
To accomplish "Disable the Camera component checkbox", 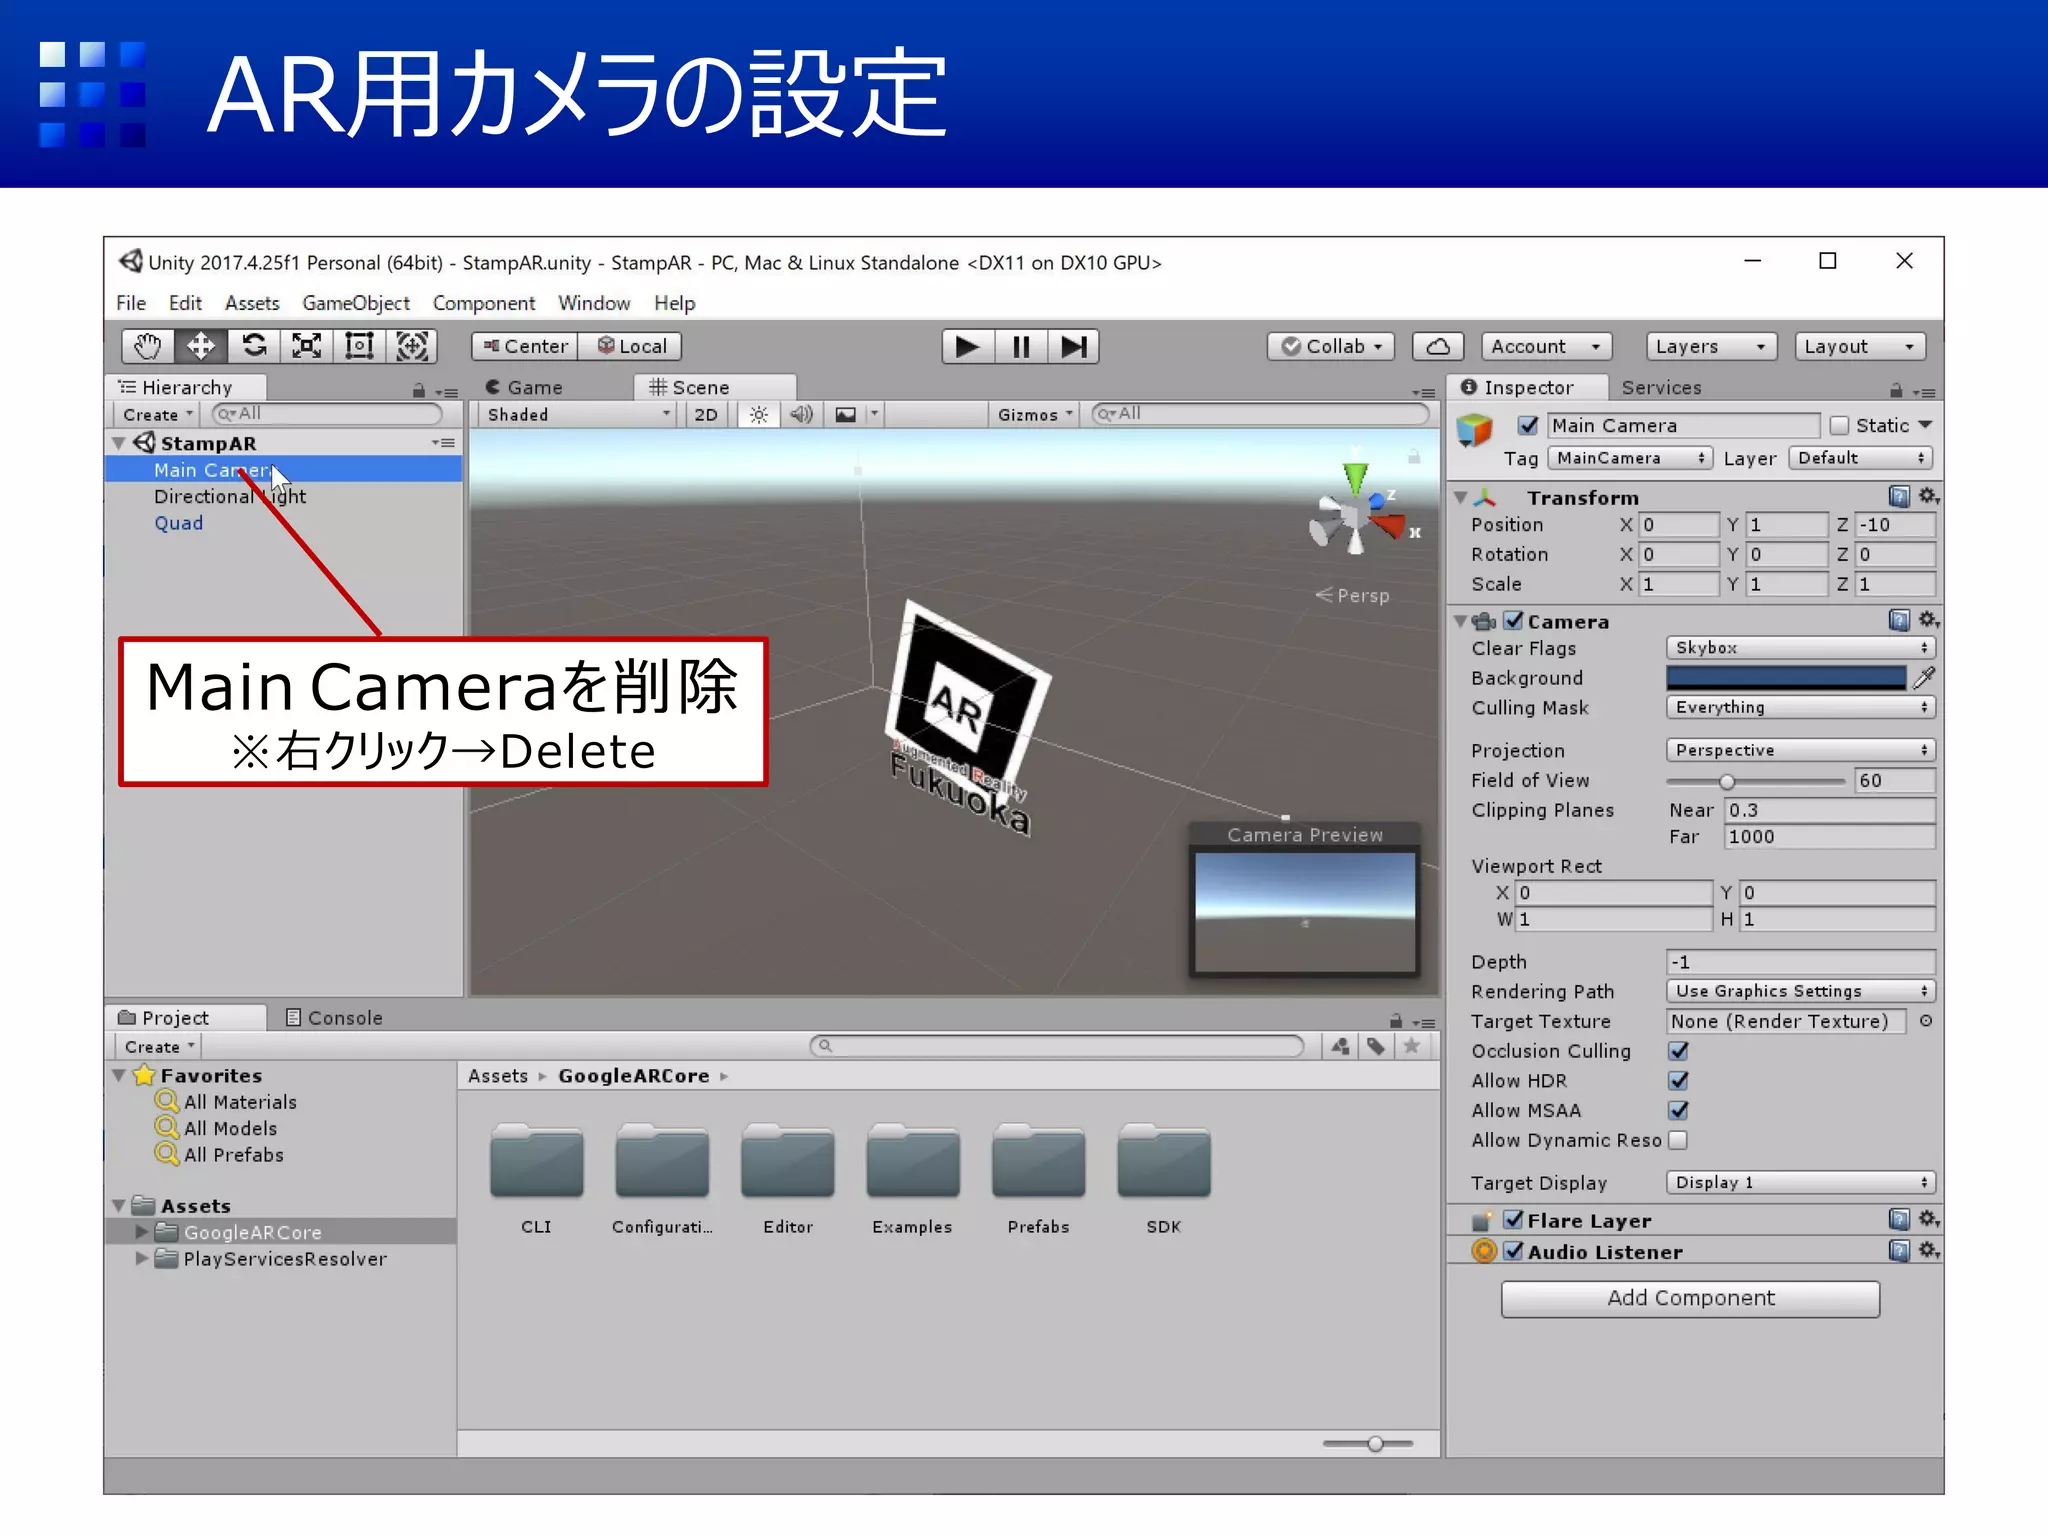I will click(x=1514, y=621).
